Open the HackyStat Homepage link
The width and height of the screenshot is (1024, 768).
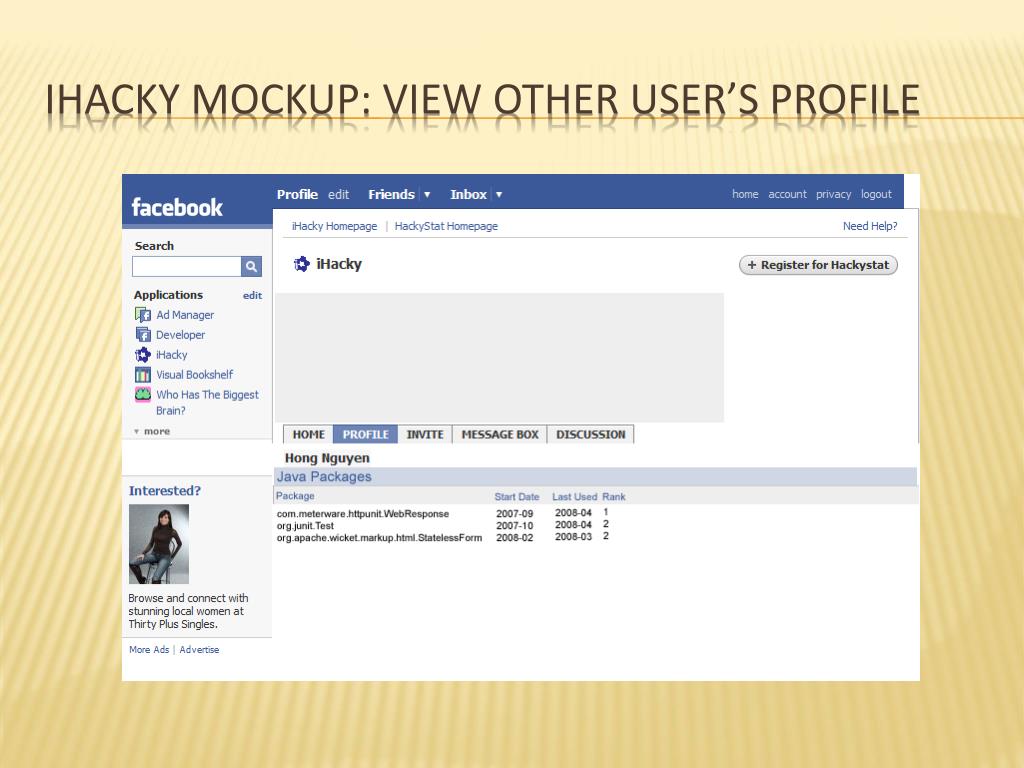tap(446, 226)
